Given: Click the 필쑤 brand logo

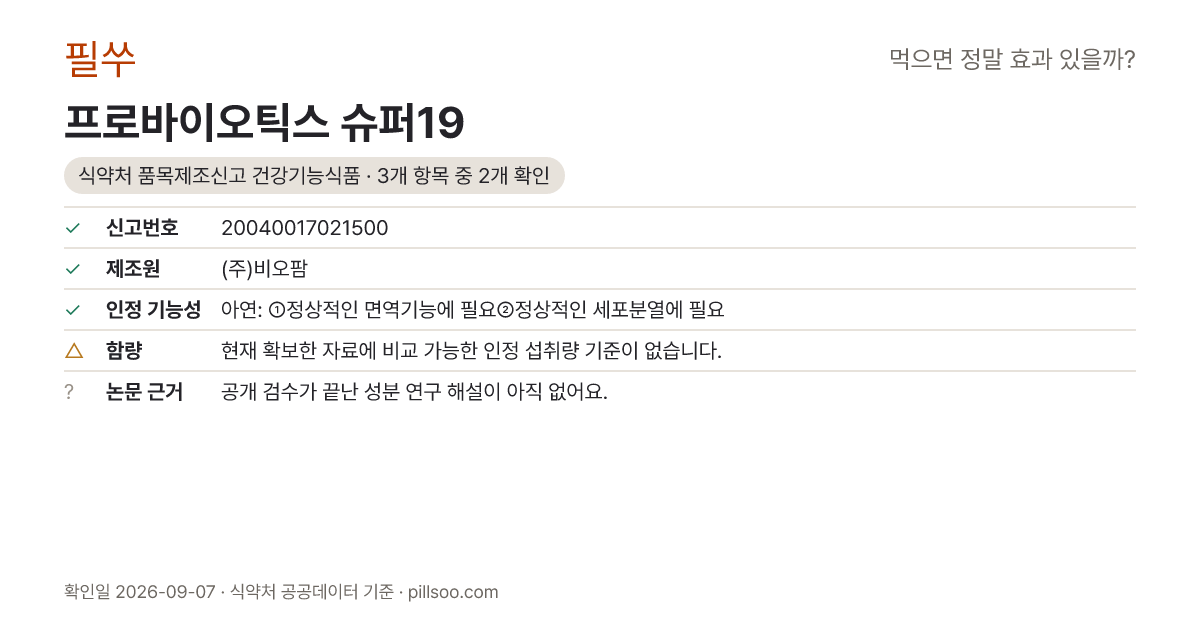Looking at the screenshot, I should [100, 59].
